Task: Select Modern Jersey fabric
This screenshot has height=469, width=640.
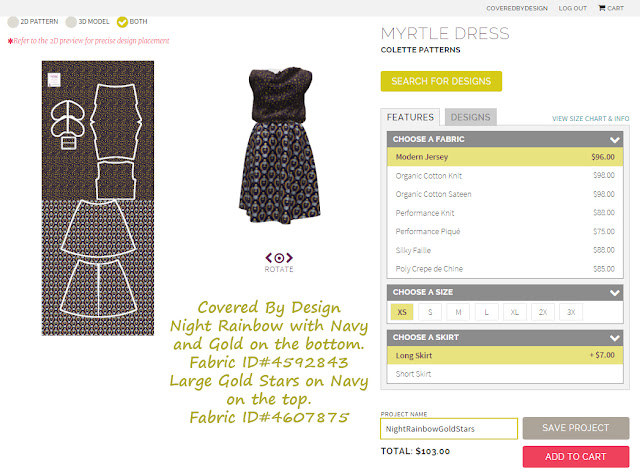Action: click(505, 157)
